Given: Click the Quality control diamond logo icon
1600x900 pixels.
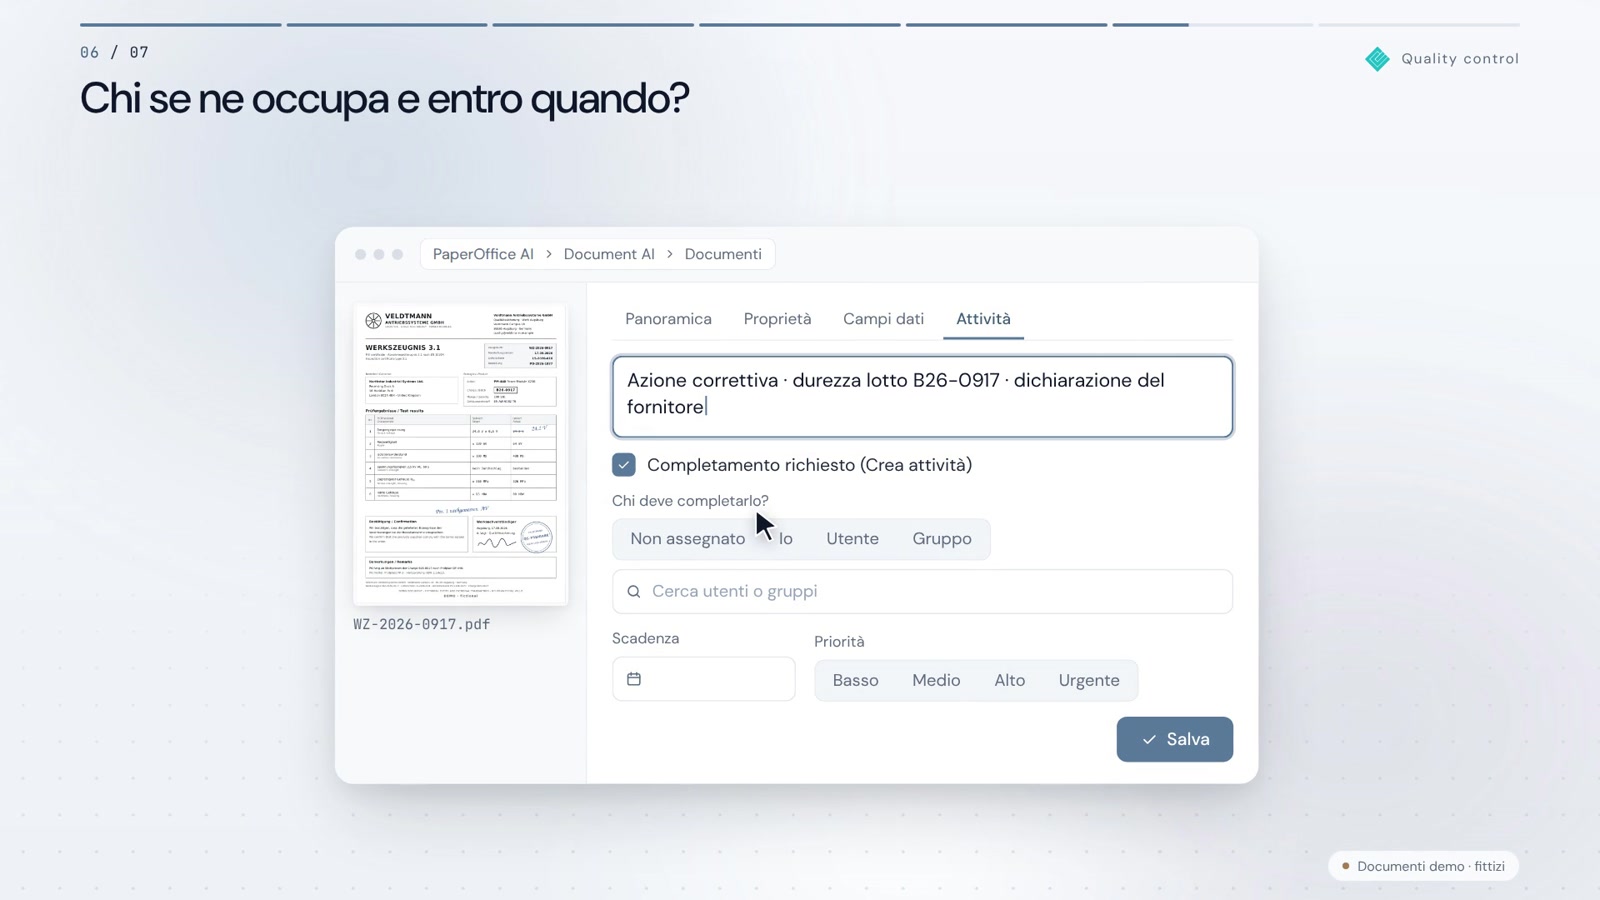Looking at the screenshot, I should 1377,59.
